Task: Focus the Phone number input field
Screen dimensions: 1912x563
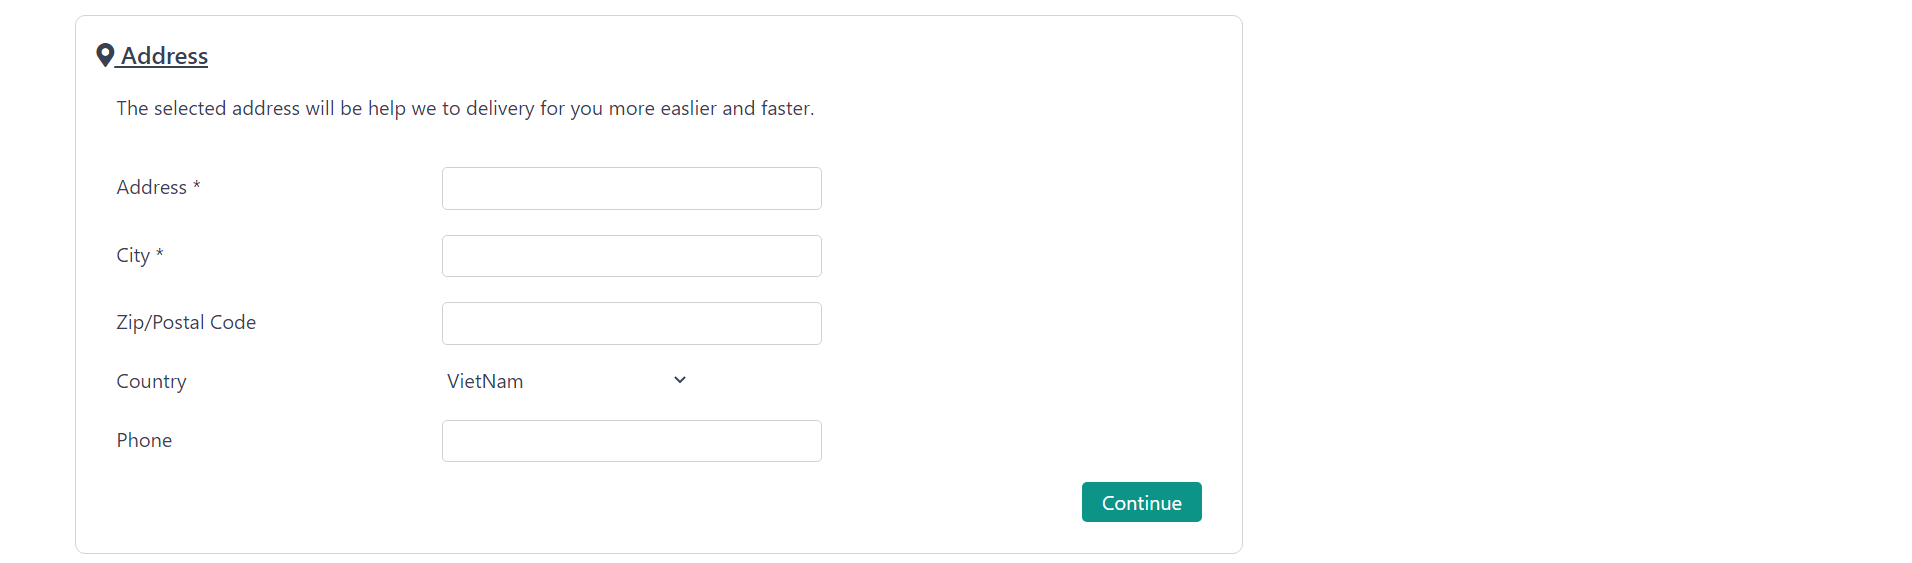Action: pos(632,441)
